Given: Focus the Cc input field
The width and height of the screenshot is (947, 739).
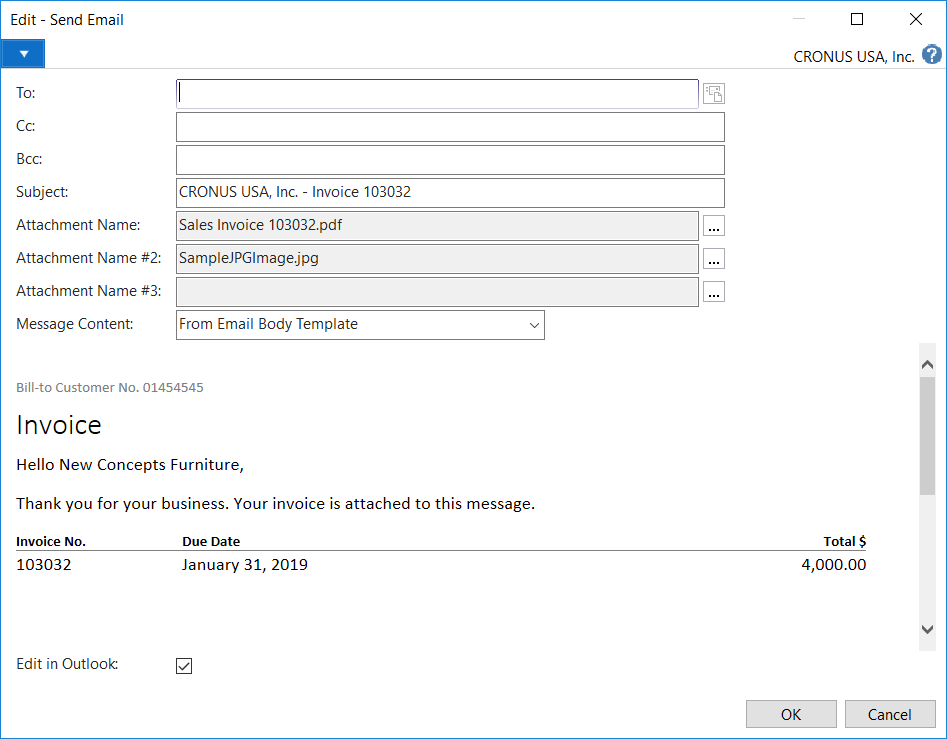Looking at the screenshot, I should (449, 127).
